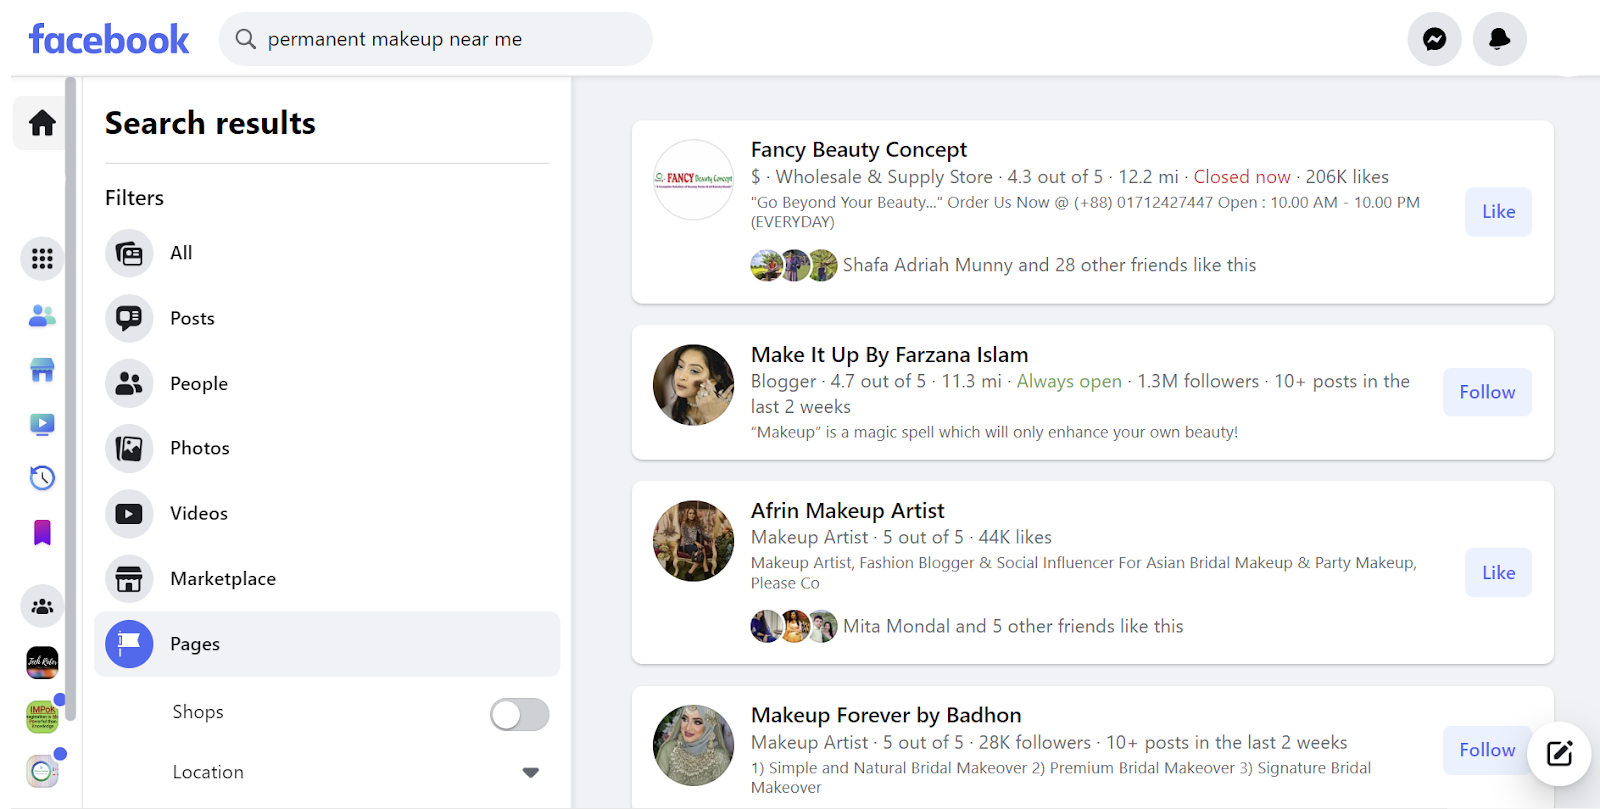Click the Photos filter icon
Screen dimensions: 1600x809
(x=129, y=448)
